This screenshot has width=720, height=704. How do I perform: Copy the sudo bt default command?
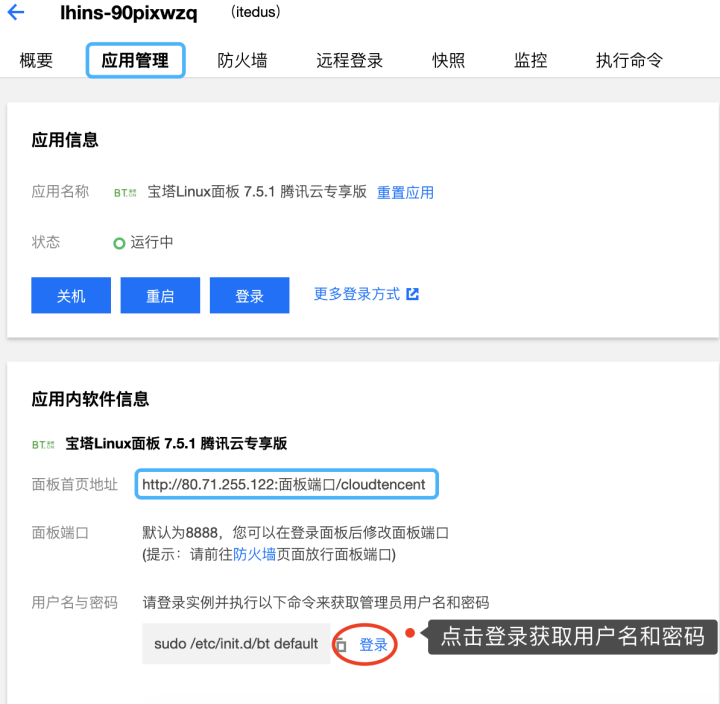pyautogui.click(x=341, y=645)
